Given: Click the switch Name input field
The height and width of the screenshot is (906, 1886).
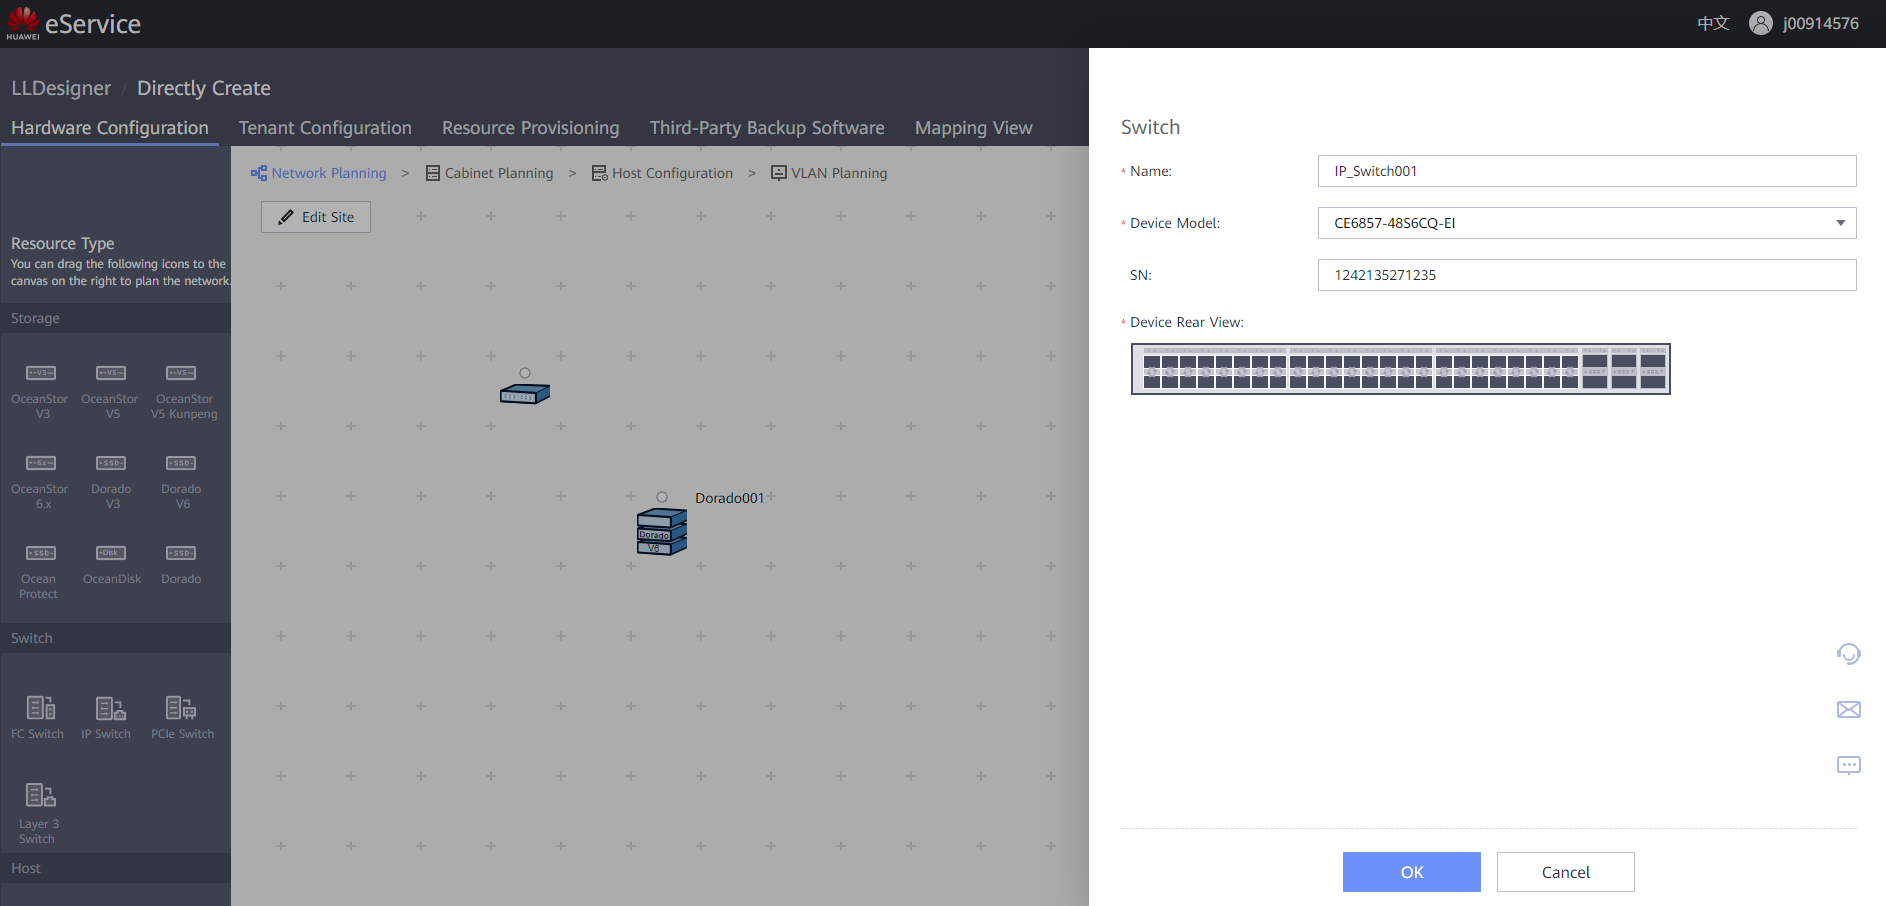Looking at the screenshot, I should (x=1587, y=171).
